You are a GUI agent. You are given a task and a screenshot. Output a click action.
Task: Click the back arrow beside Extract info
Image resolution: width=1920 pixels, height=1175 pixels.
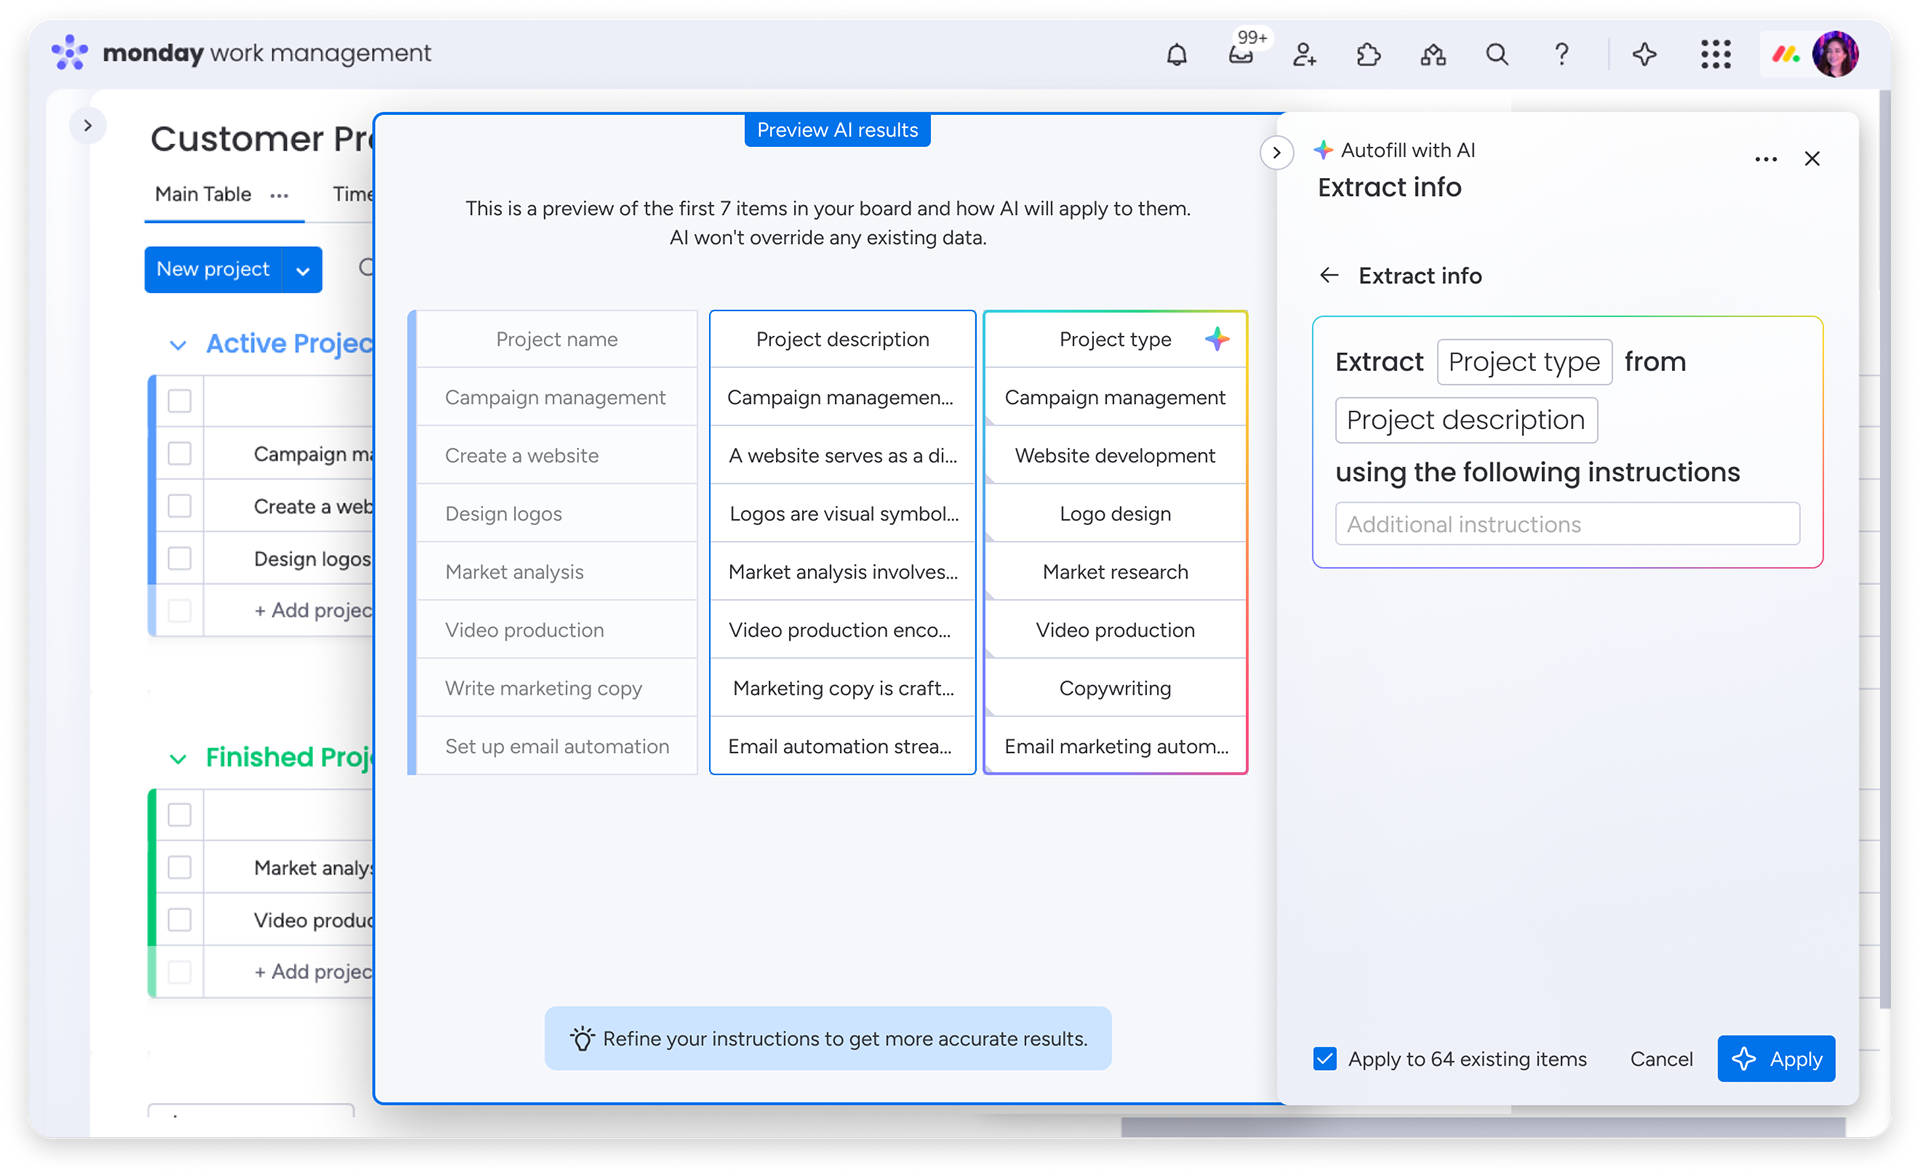click(x=1329, y=276)
